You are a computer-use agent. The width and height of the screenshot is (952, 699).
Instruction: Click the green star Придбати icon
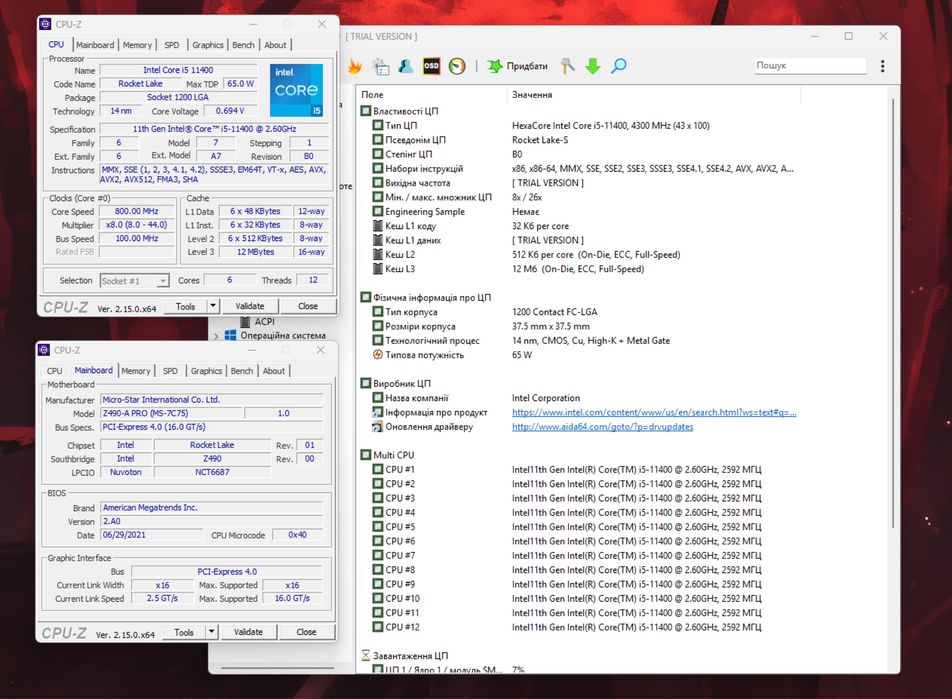coord(495,66)
